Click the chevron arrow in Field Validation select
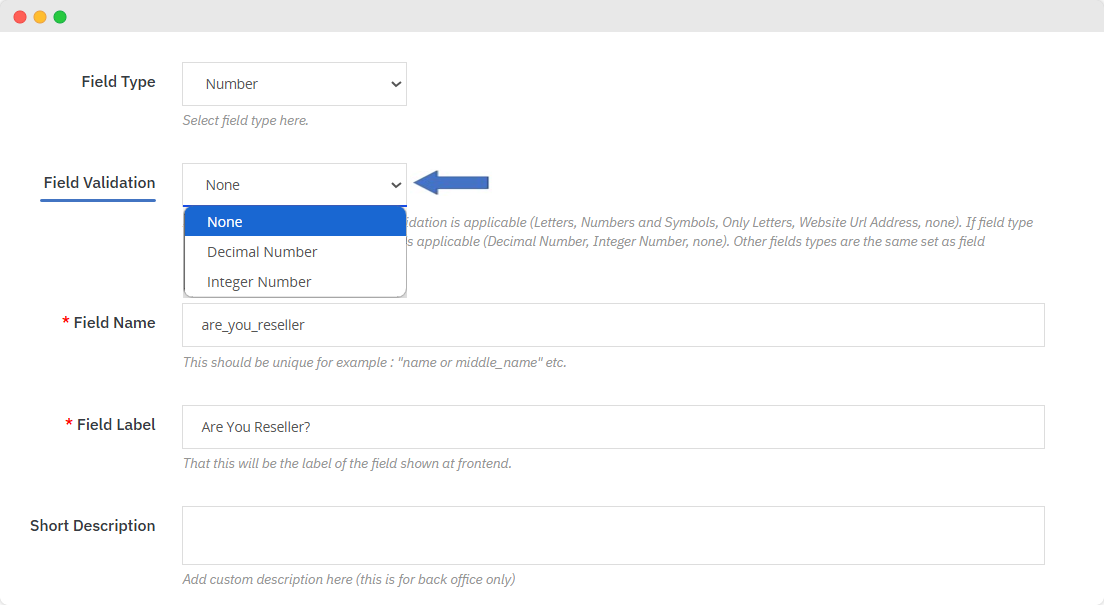The height and width of the screenshot is (605, 1104). [x=396, y=185]
